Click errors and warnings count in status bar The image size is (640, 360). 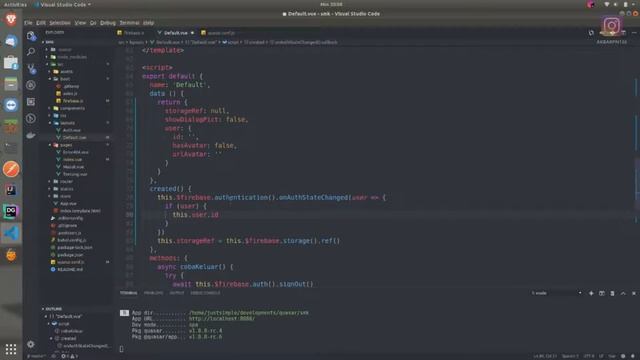click(x=69, y=356)
